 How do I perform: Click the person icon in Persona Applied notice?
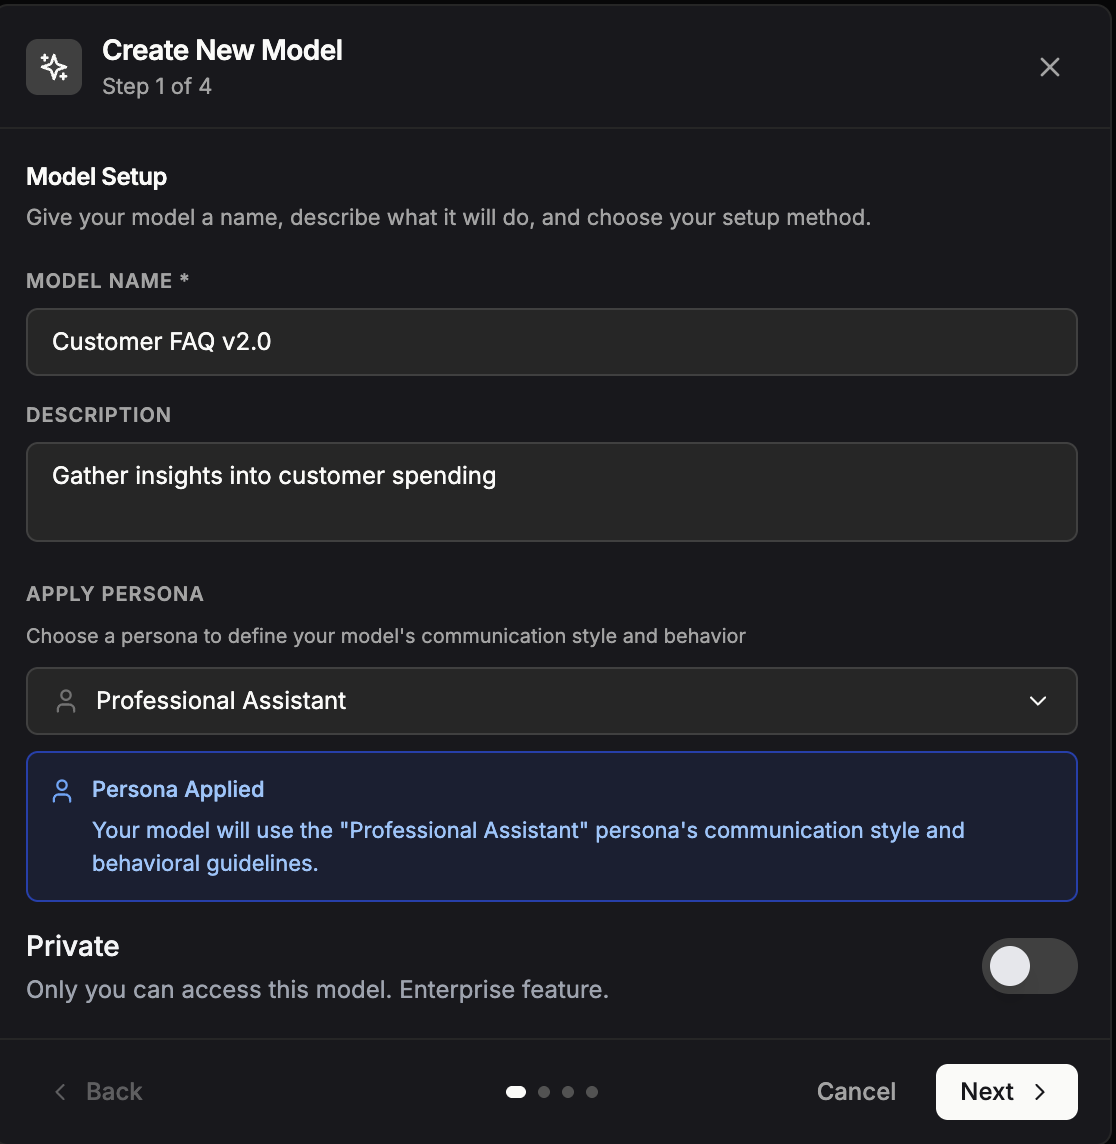(62, 791)
